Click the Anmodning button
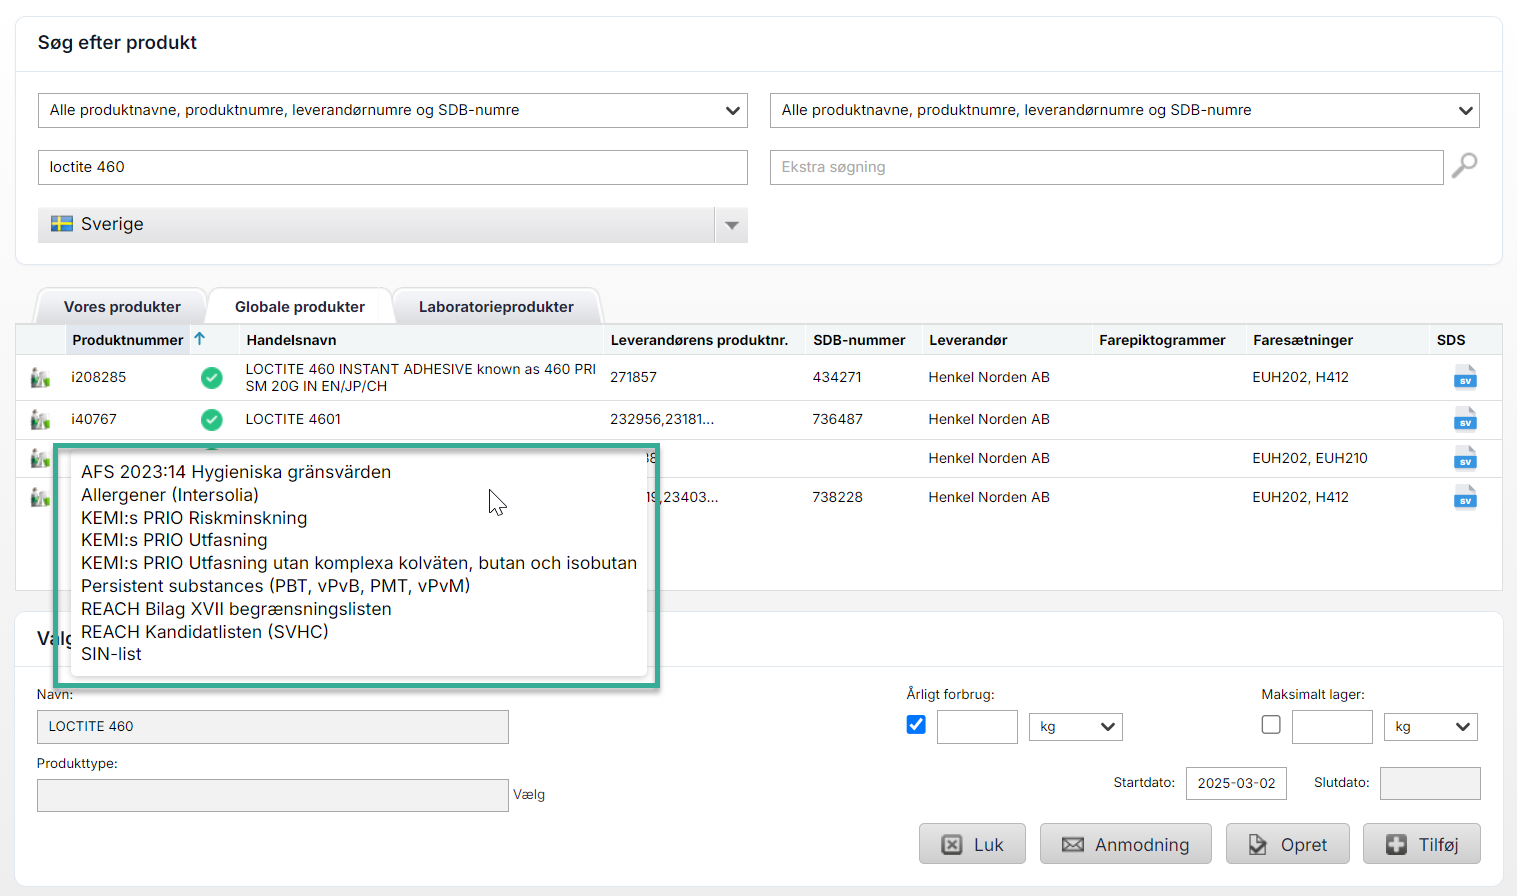The image size is (1517, 896). tap(1126, 844)
